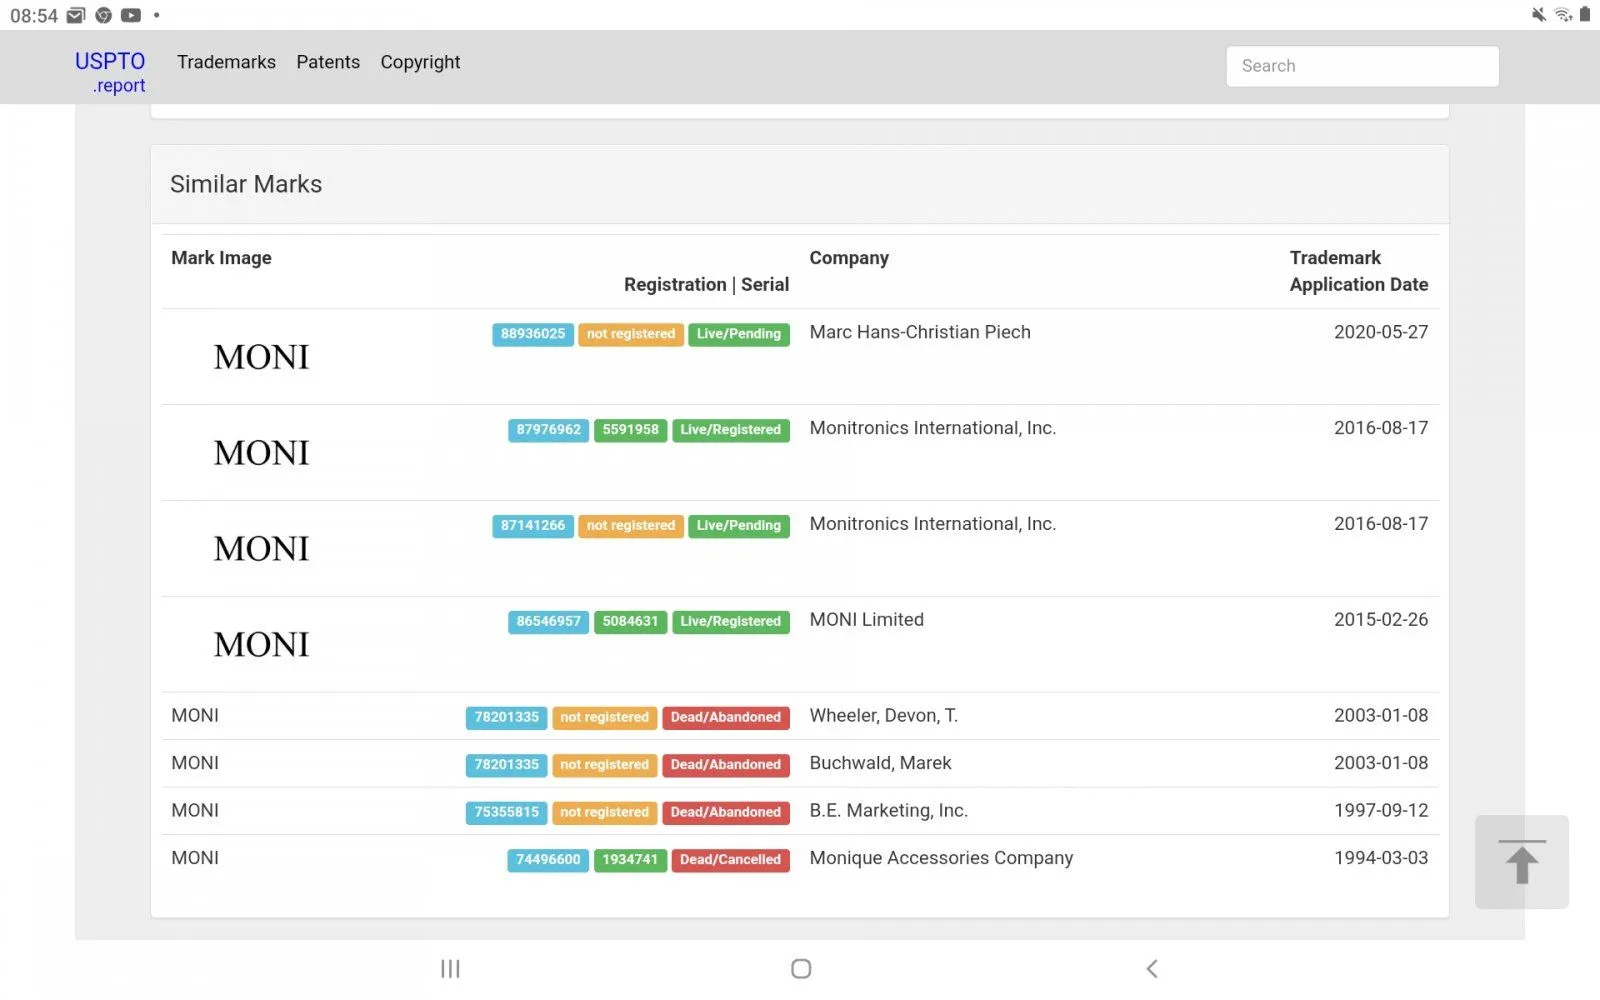The height and width of the screenshot is (1000, 1600).
Task: Select the Dead/Cancelled badge for Monique Accessories
Action: 731,860
